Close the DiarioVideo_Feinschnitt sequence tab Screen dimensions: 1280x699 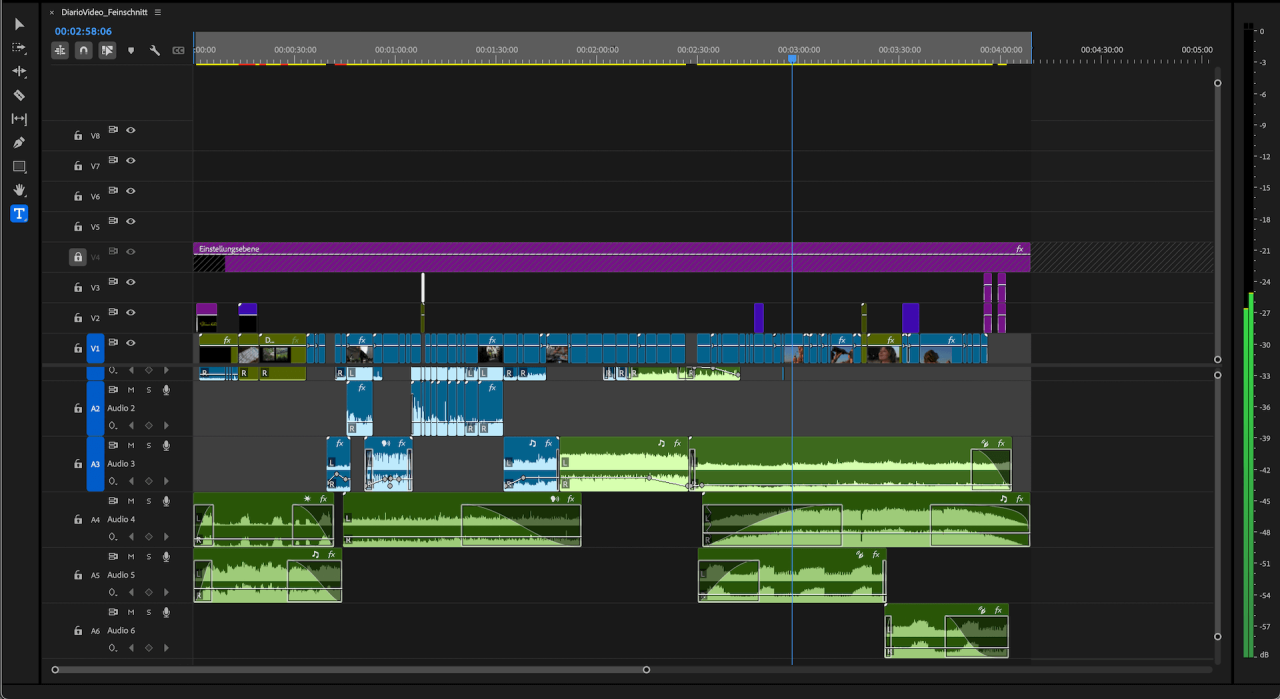pyautogui.click(x=52, y=13)
